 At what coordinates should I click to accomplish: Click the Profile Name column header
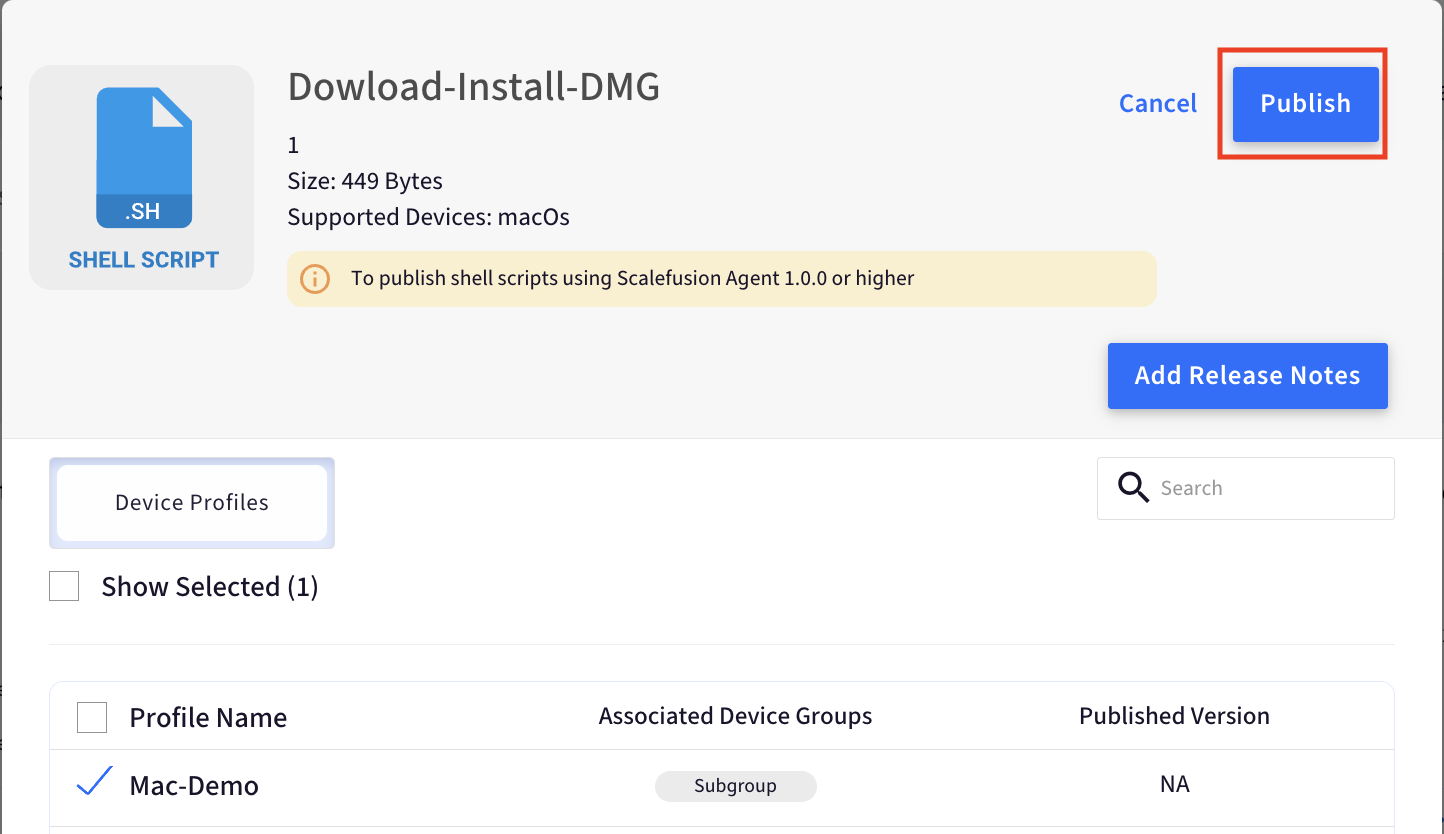tap(208, 718)
